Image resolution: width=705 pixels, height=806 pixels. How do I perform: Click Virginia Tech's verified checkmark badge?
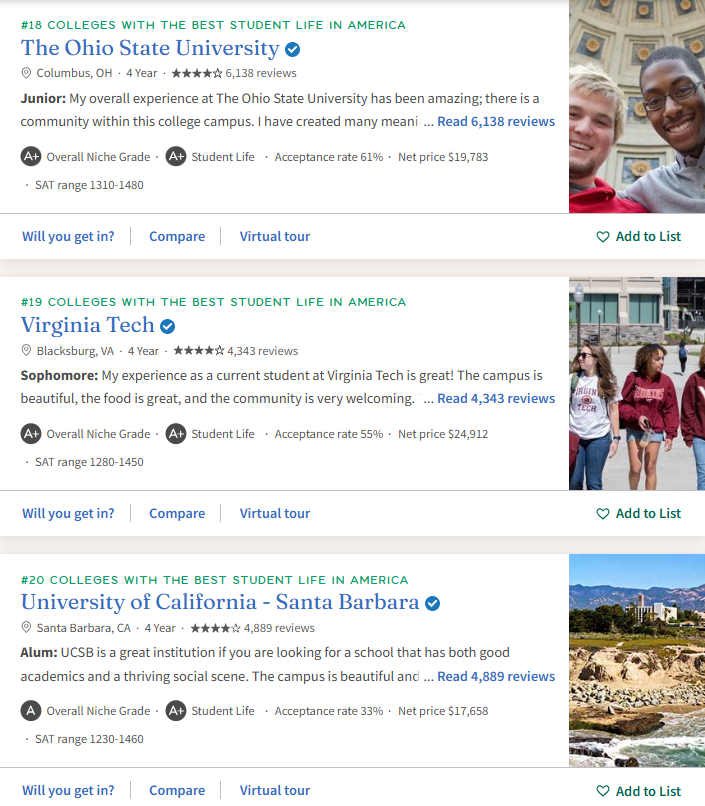(x=168, y=326)
